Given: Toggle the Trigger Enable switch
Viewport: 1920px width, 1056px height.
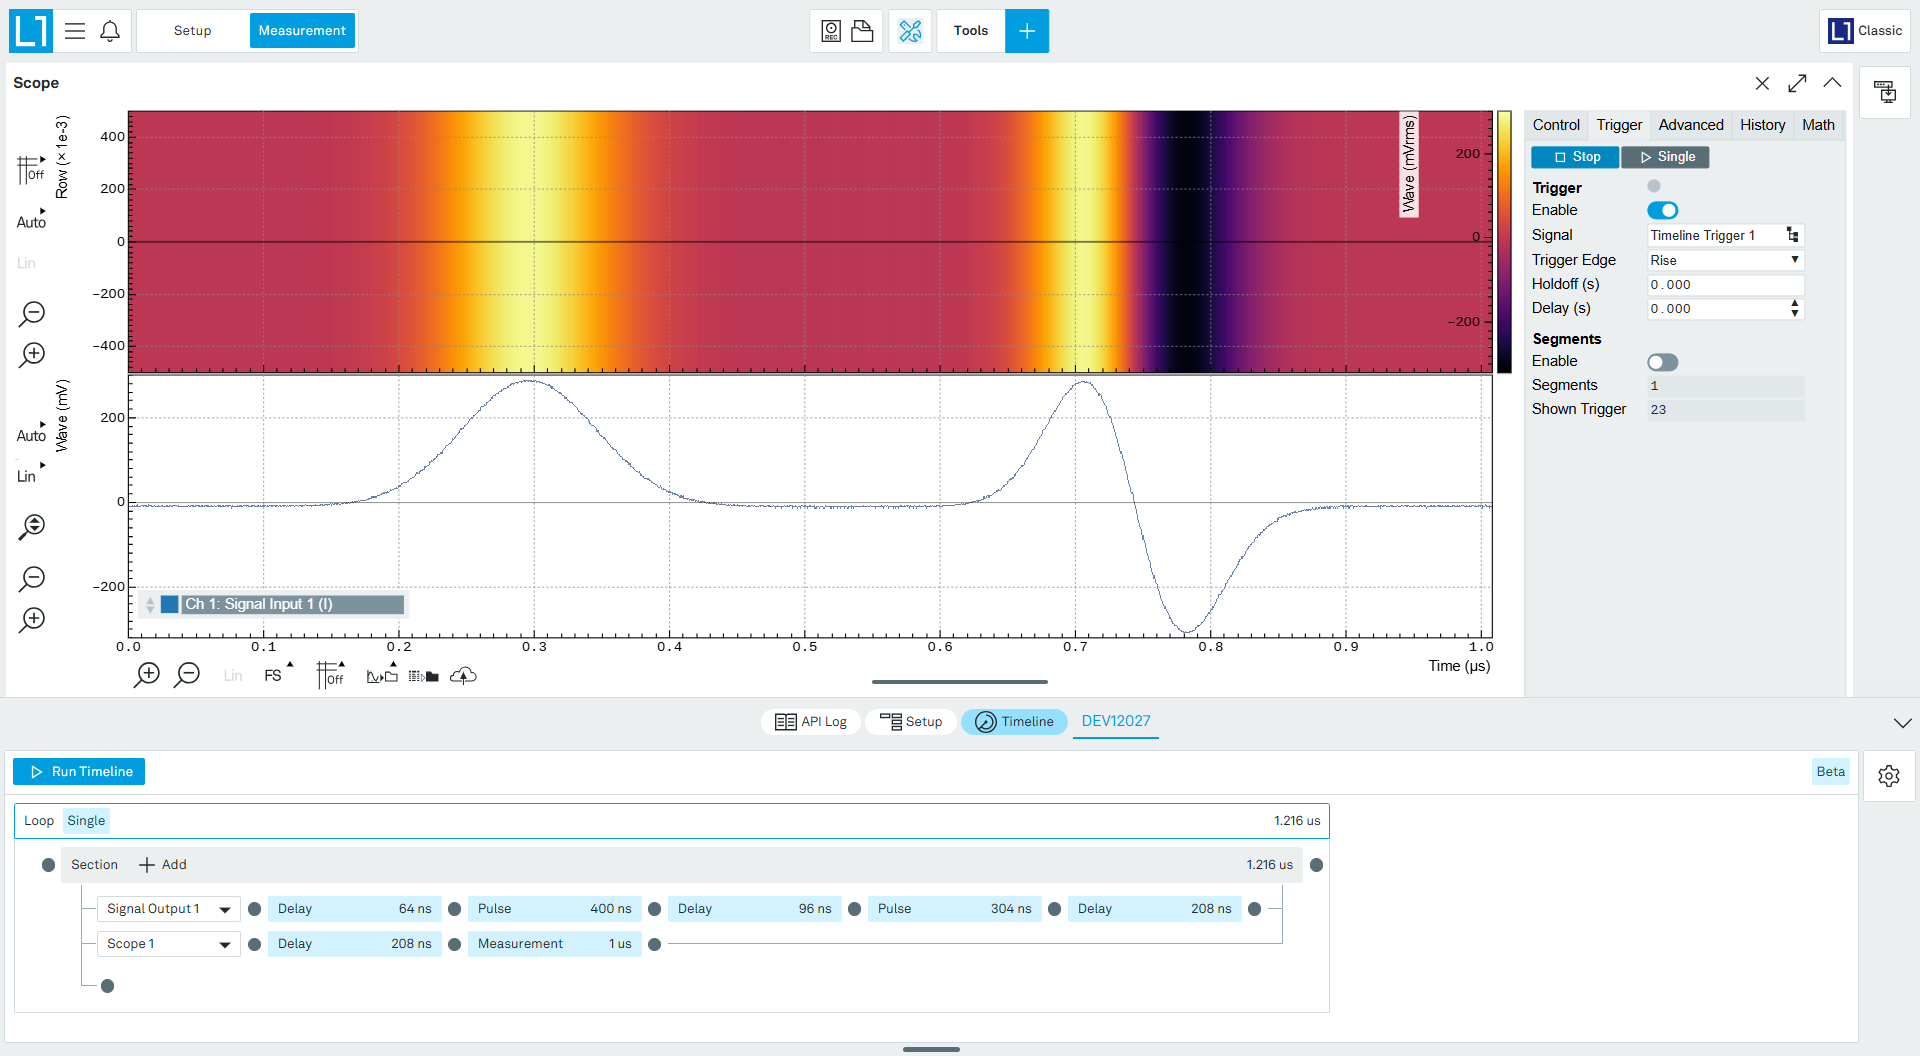Looking at the screenshot, I should [x=1662, y=210].
